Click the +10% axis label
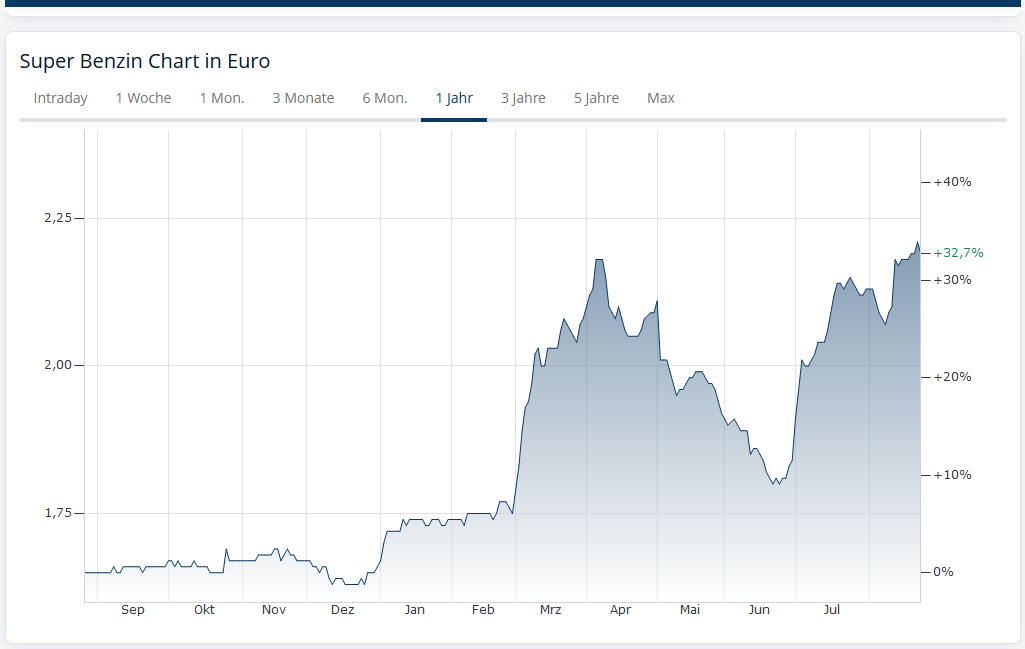The width and height of the screenshot is (1025, 649). point(952,475)
